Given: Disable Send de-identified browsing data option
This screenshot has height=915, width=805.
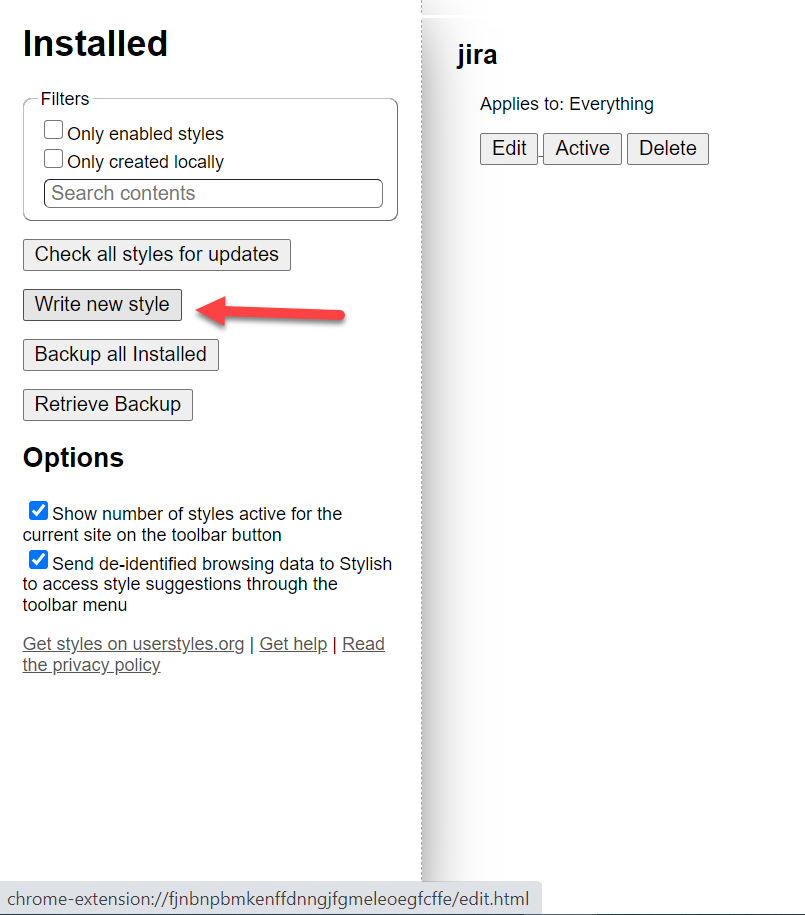Looking at the screenshot, I should [39, 560].
